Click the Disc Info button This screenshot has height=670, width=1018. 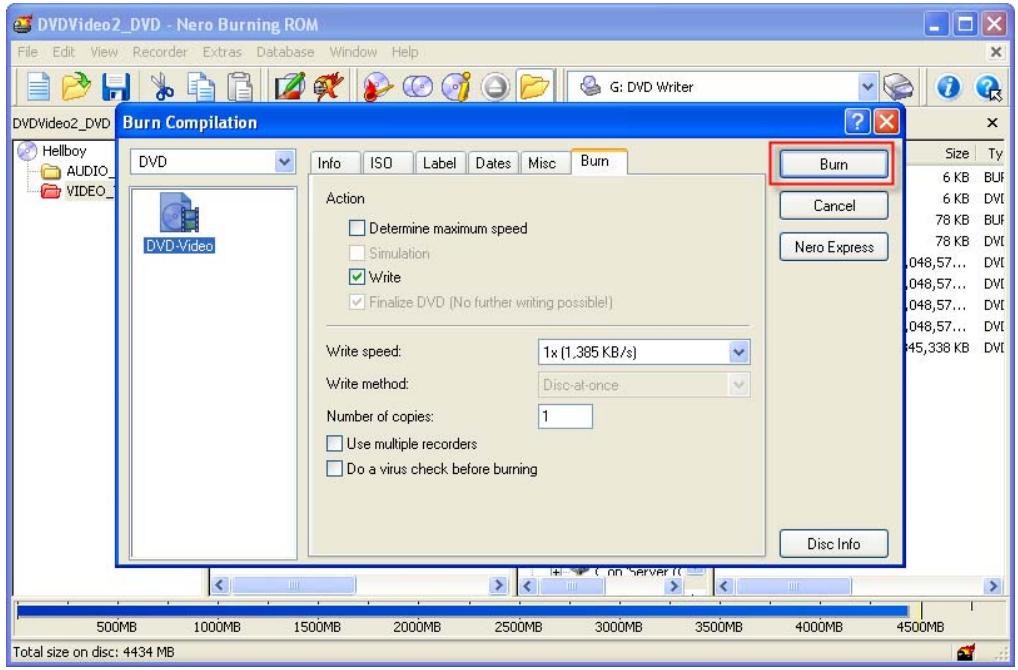click(x=834, y=544)
